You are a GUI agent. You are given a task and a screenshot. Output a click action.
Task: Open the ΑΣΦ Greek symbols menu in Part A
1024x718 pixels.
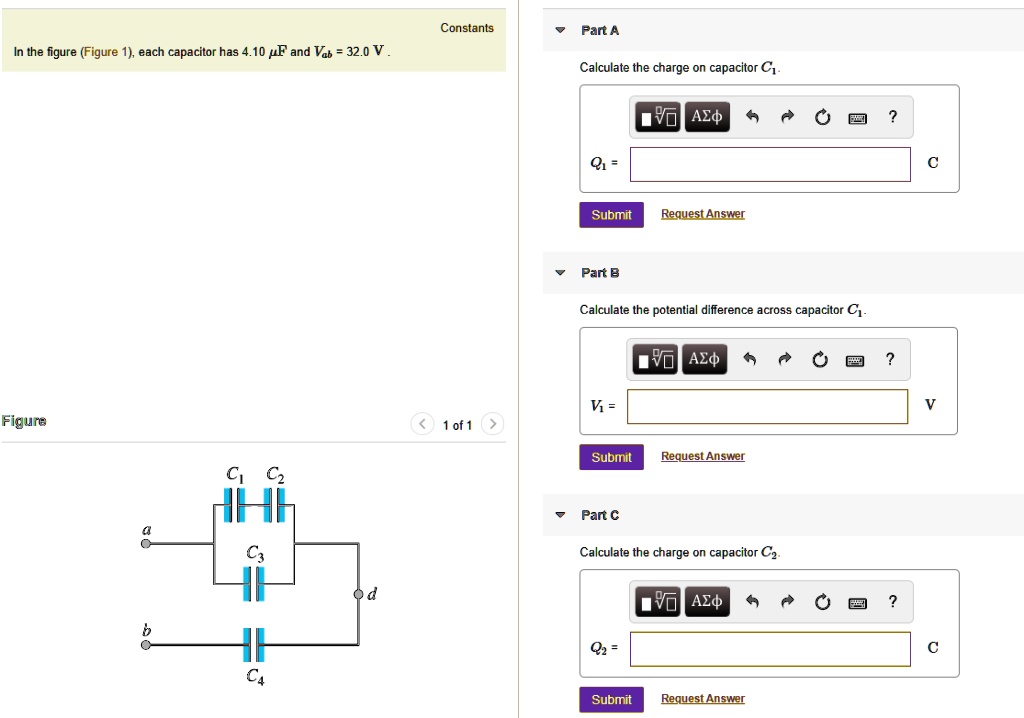coord(707,116)
